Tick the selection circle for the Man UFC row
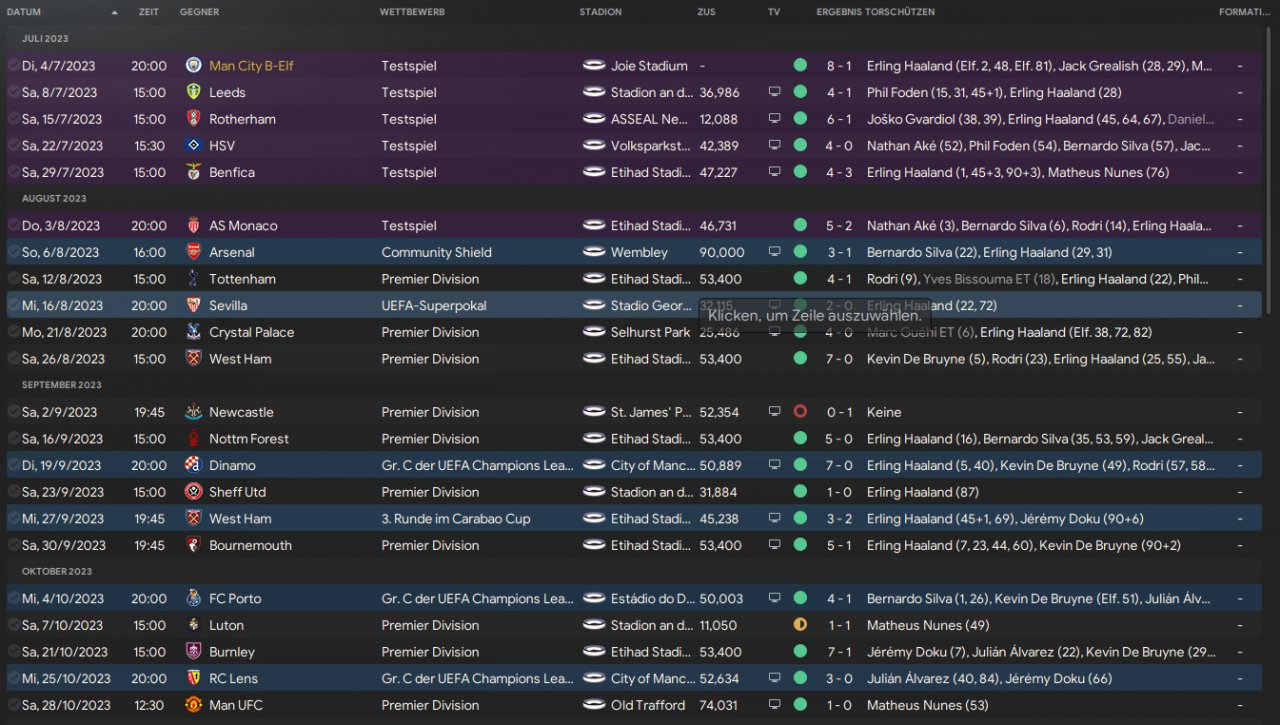Image resolution: width=1280 pixels, height=725 pixels. click(13, 705)
